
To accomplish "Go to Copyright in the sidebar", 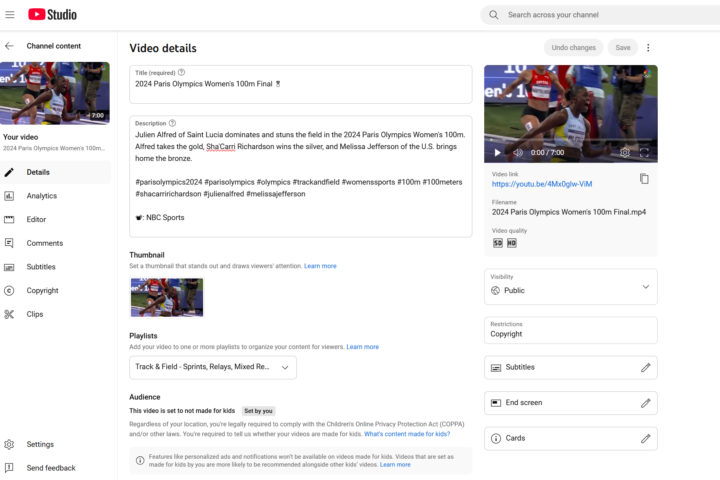I will point(42,291).
